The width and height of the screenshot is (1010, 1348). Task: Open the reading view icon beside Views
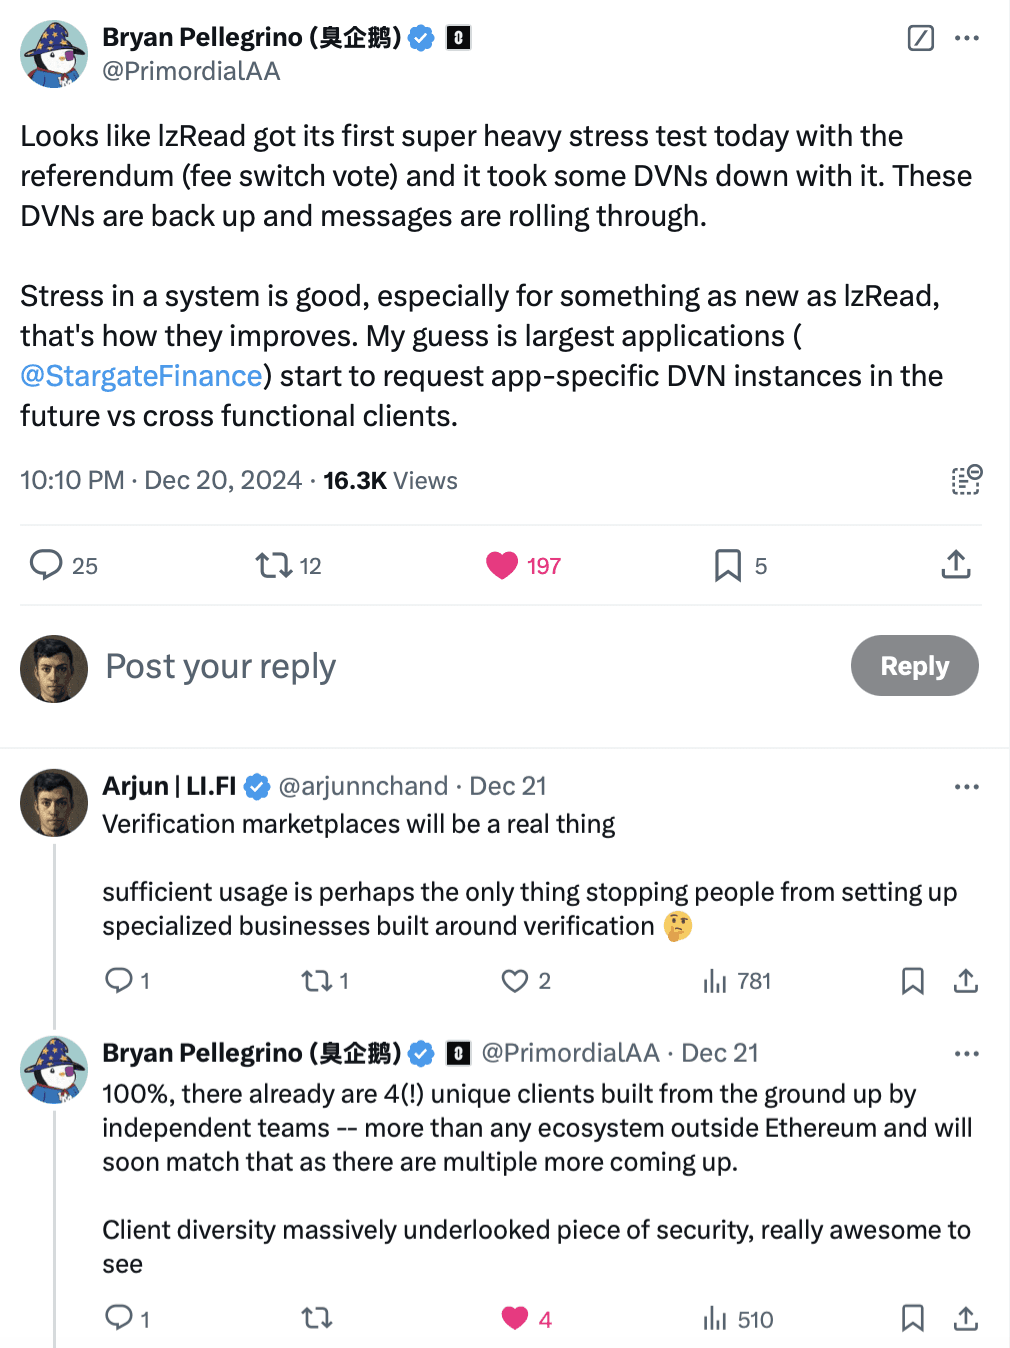(x=966, y=480)
